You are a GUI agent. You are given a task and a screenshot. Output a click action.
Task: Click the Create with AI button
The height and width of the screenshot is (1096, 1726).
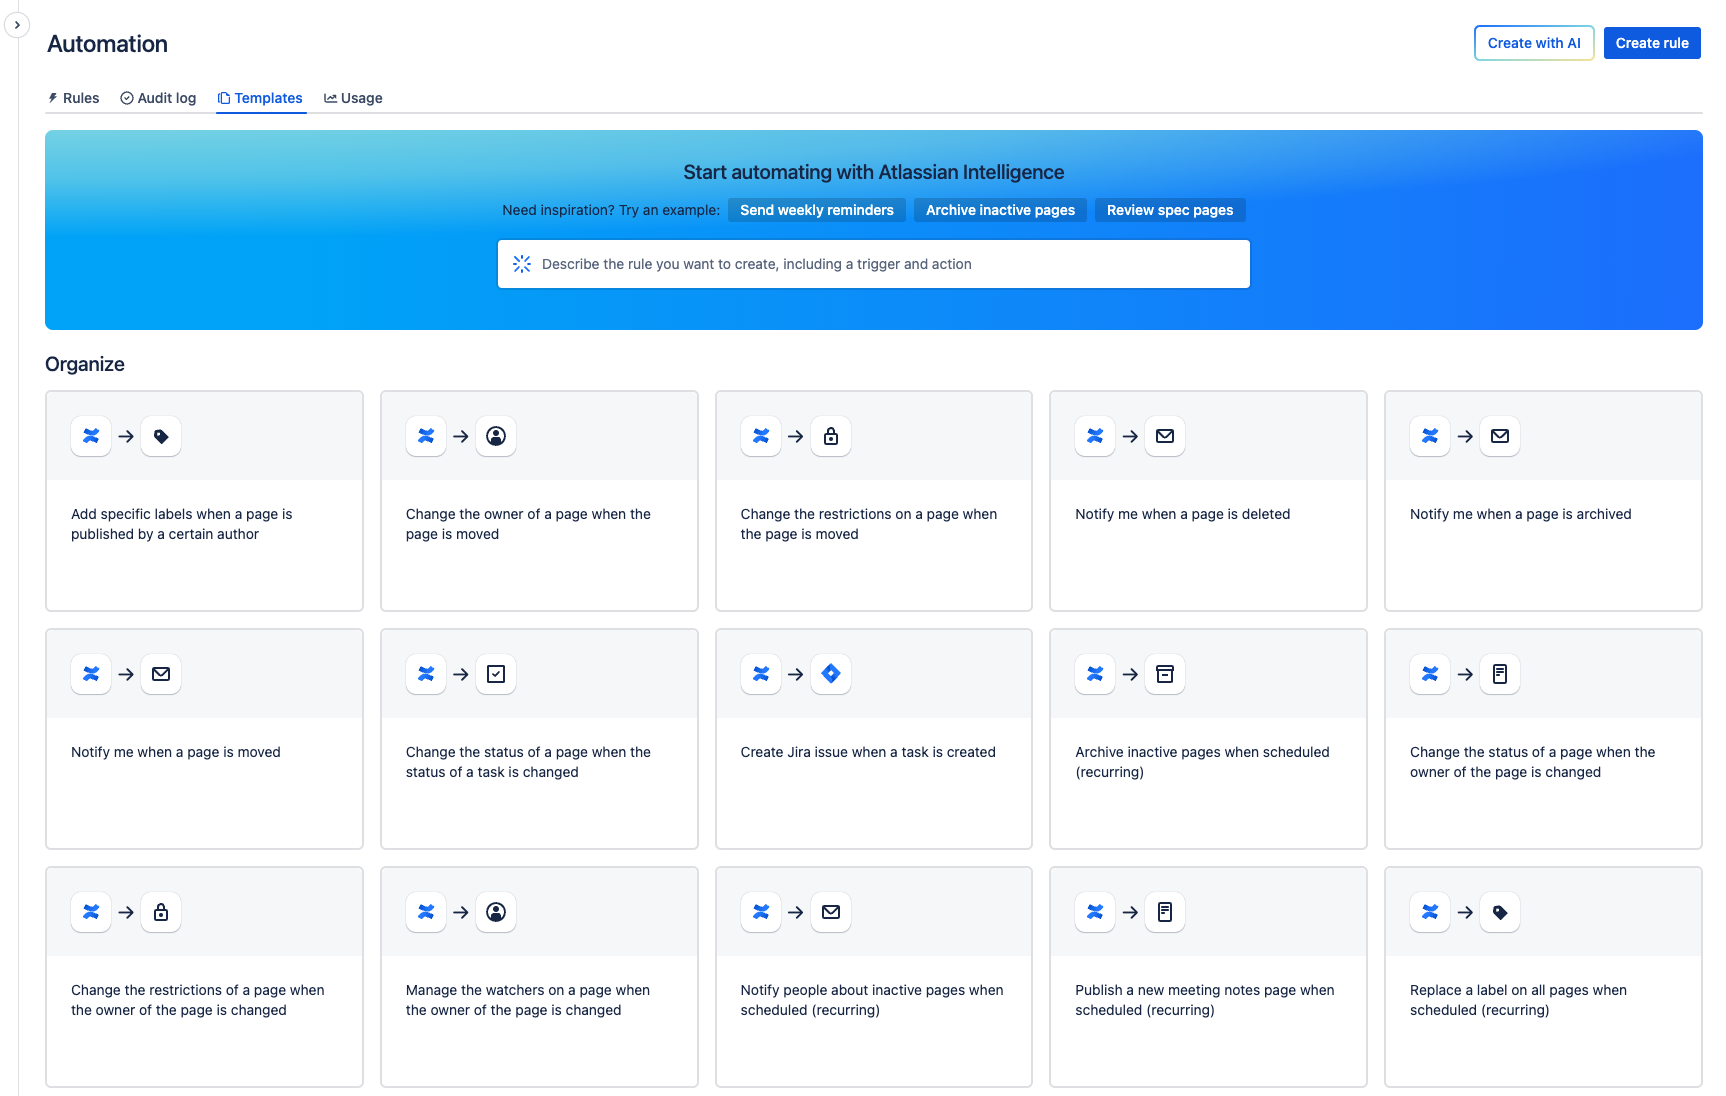(1534, 43)
